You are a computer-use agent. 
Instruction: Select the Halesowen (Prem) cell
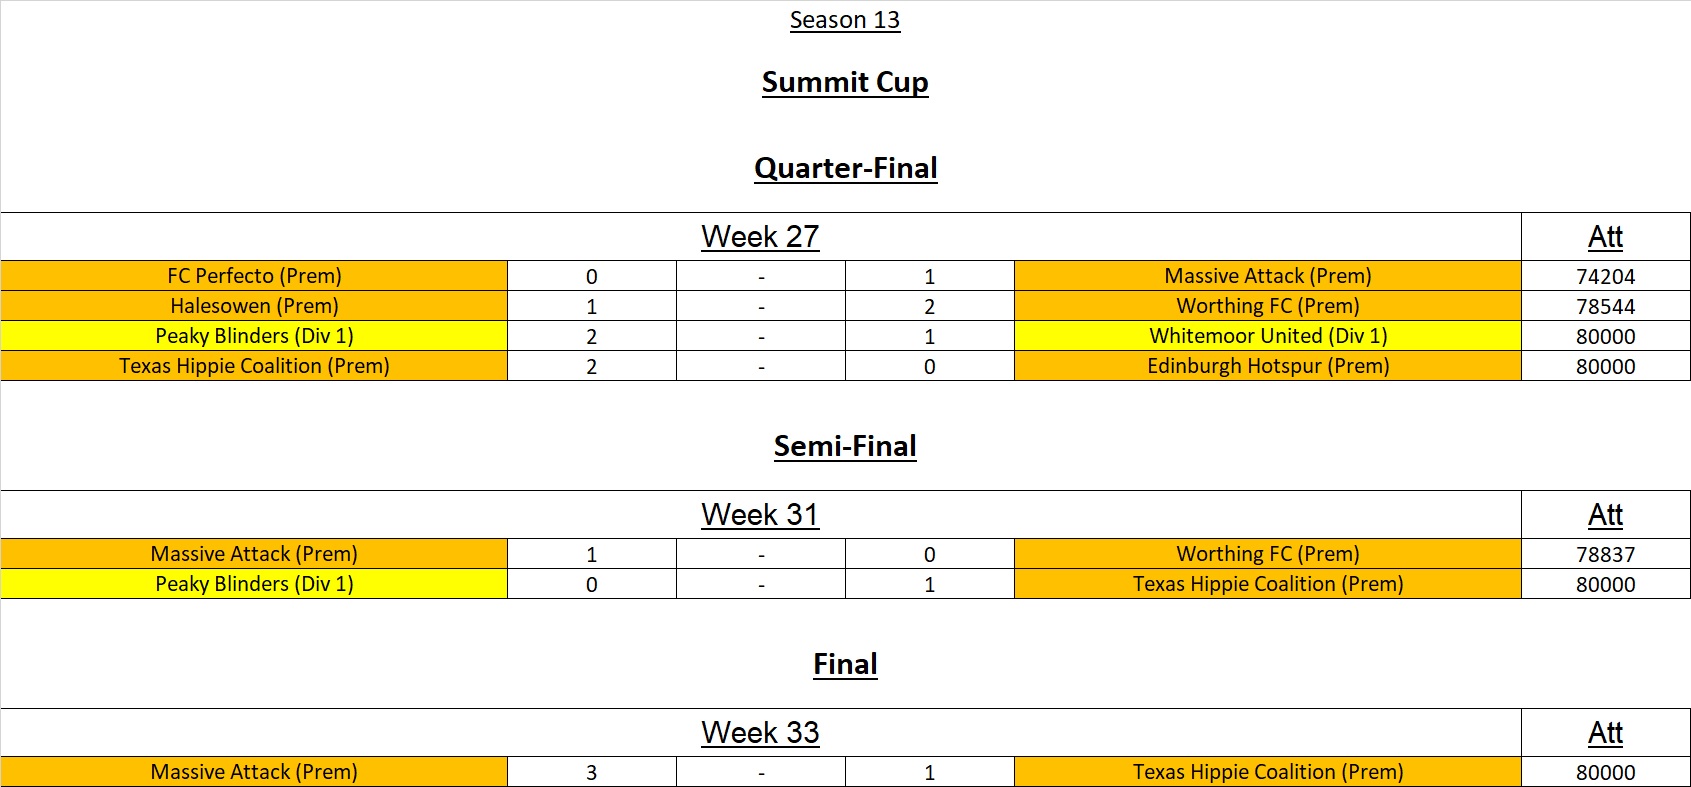click(x=254, y=306)
